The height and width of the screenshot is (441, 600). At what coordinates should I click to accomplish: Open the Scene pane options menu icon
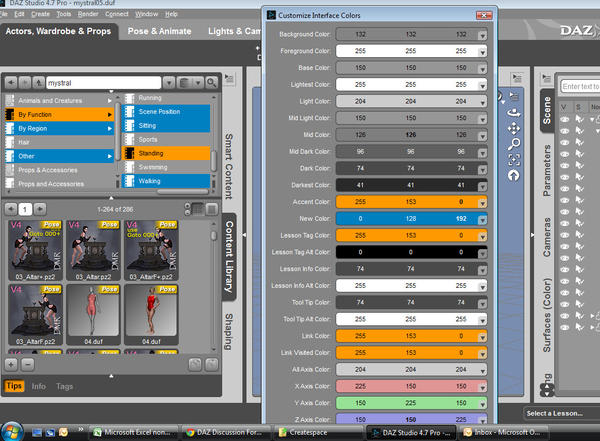[546, 79]
